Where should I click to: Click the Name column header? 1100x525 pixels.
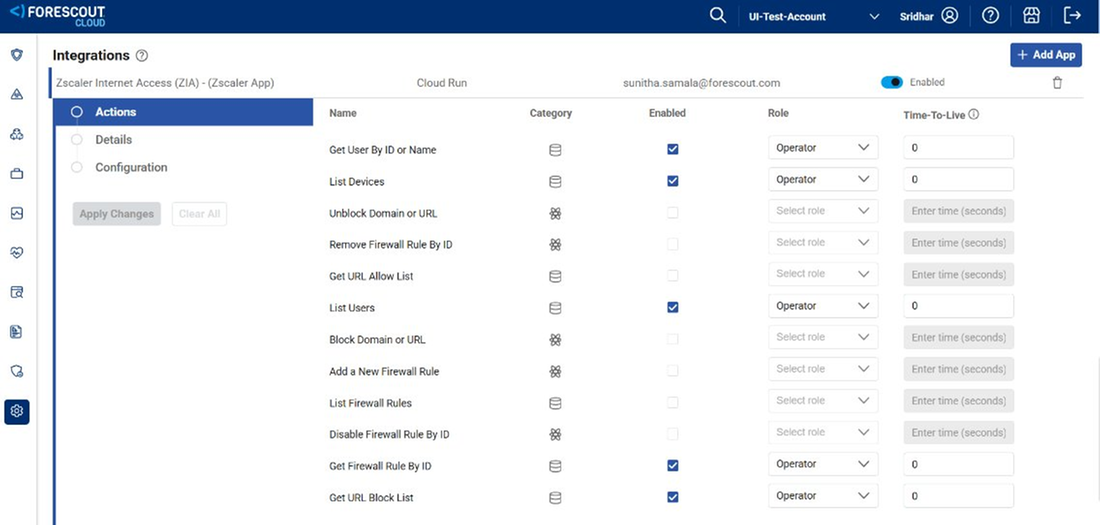tap(342, 113)
